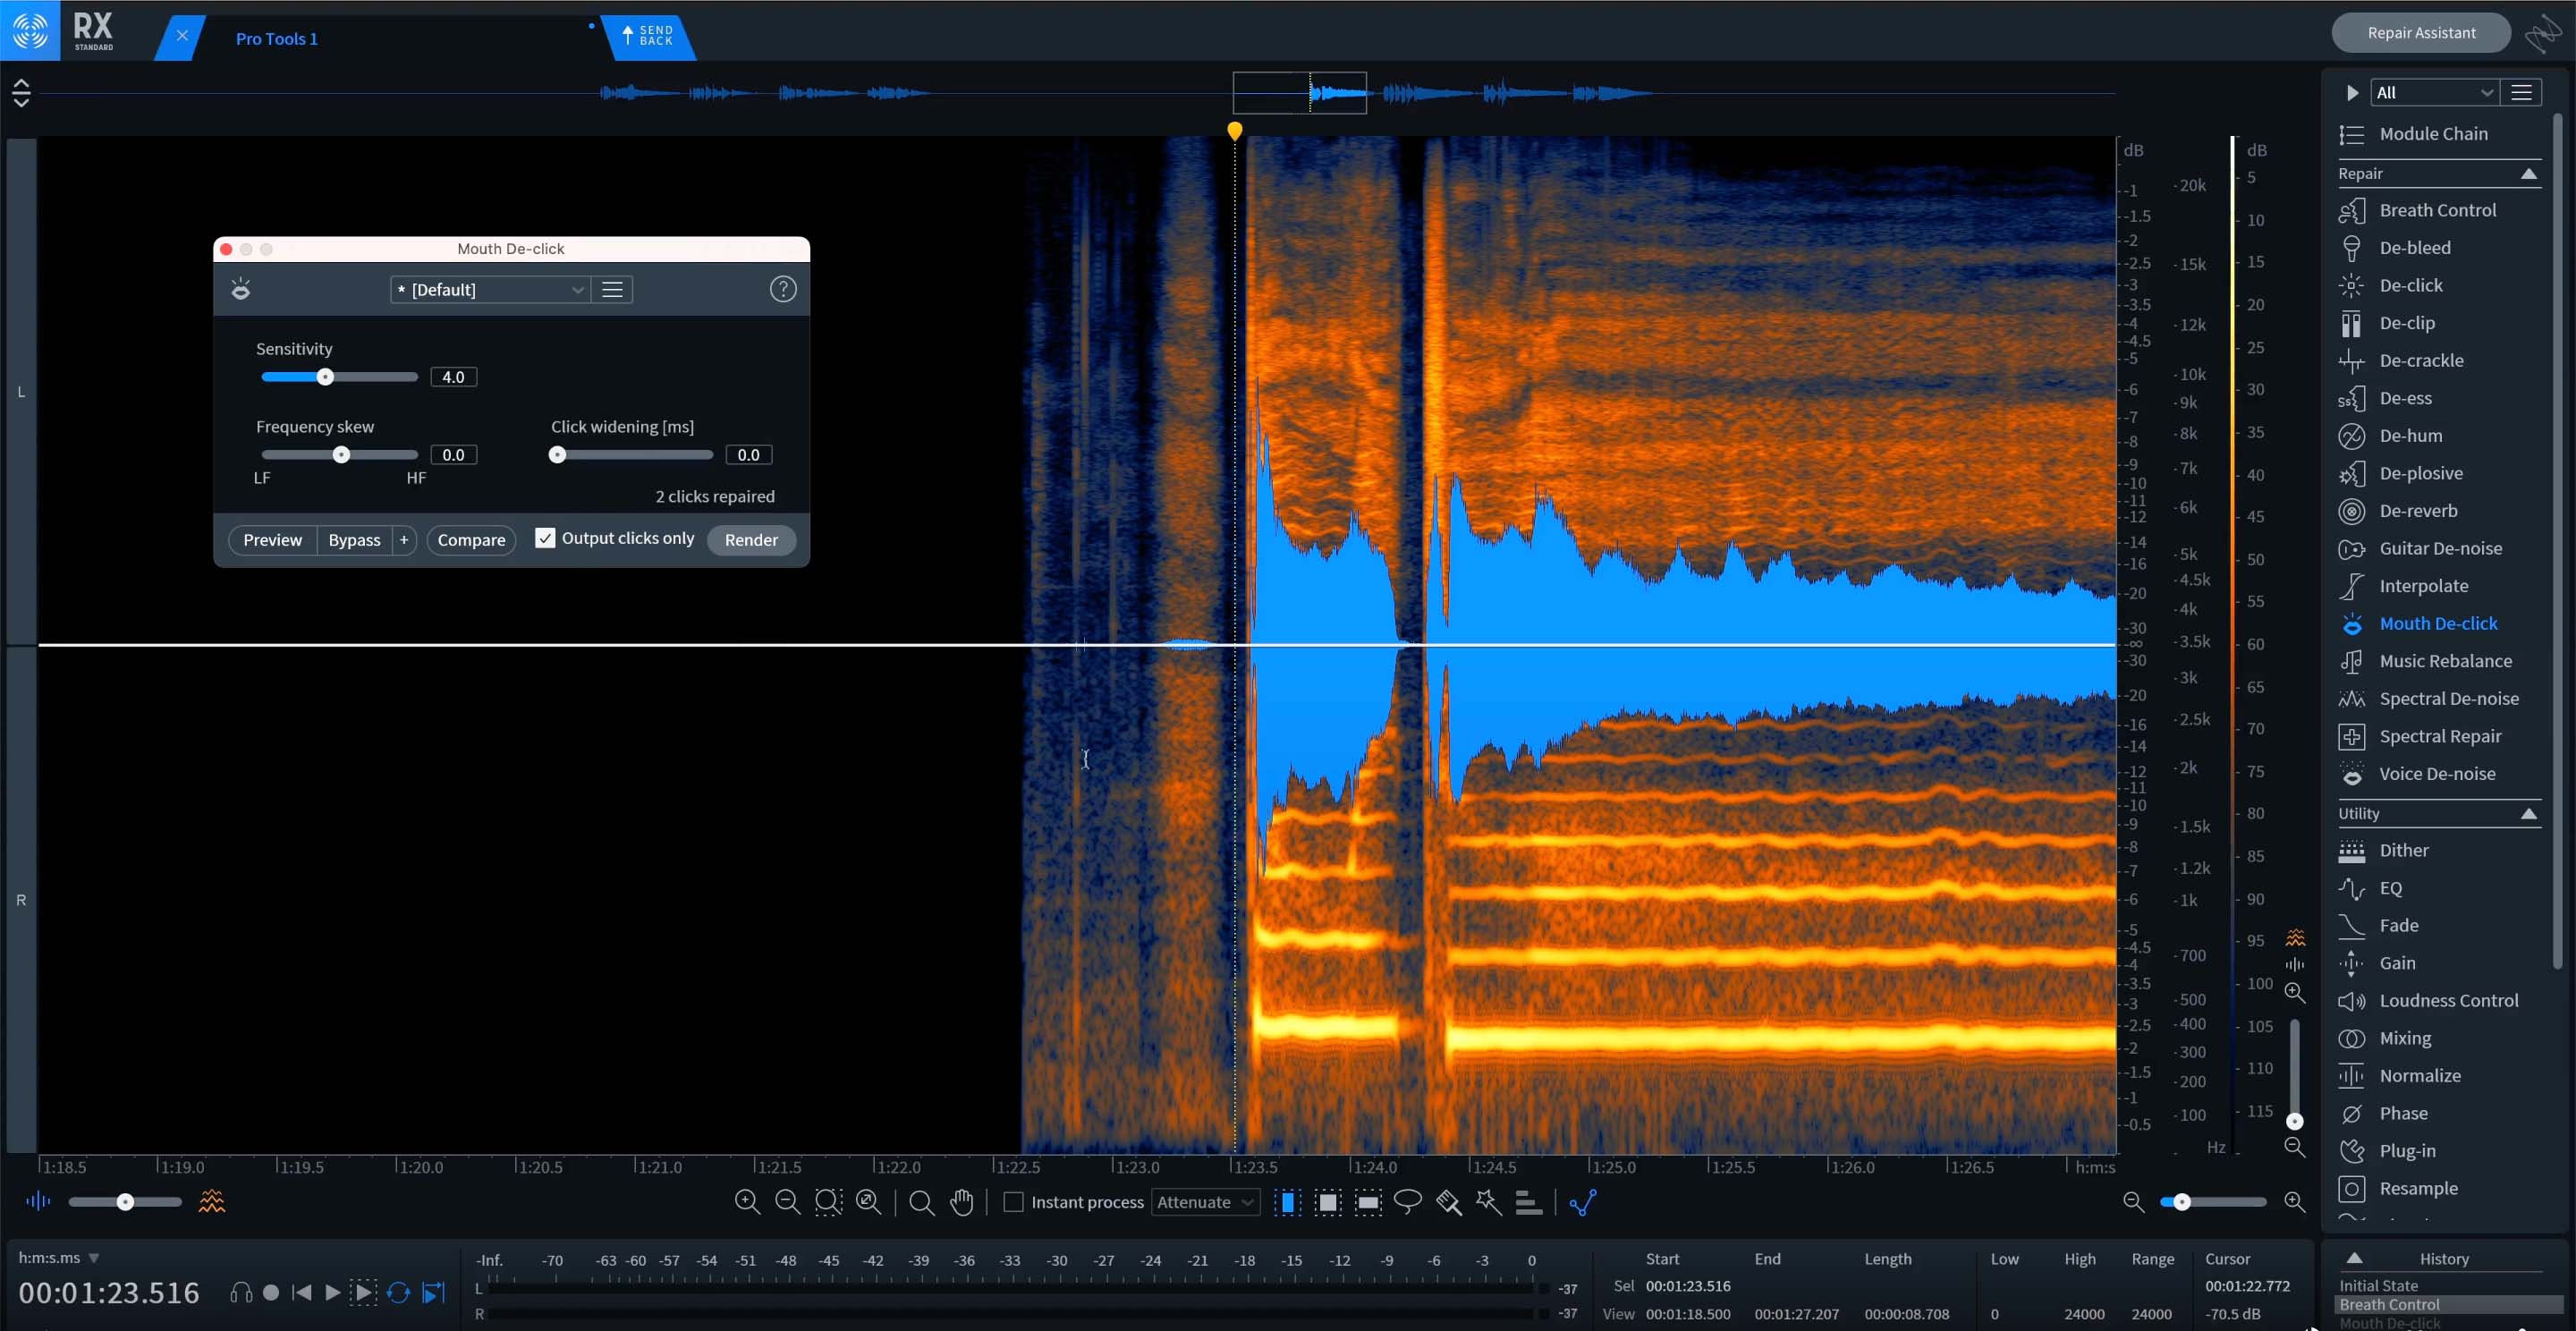The width and height of the screenshot is (2576, 1331).
Task: Open the De-click module
Action: pyautogui.click(x=2410, y=285)
